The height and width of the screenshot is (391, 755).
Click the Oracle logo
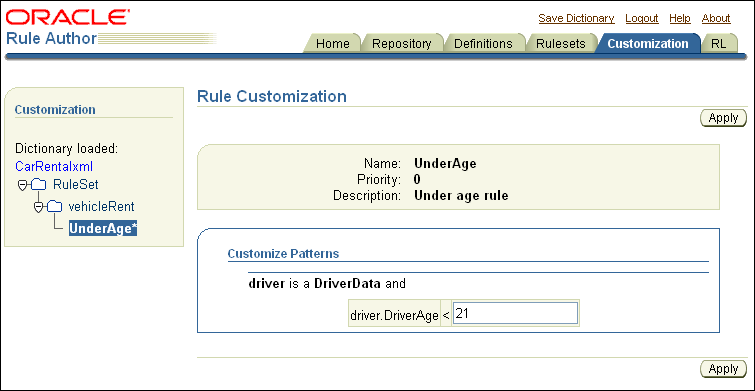[x=68, y=18]
